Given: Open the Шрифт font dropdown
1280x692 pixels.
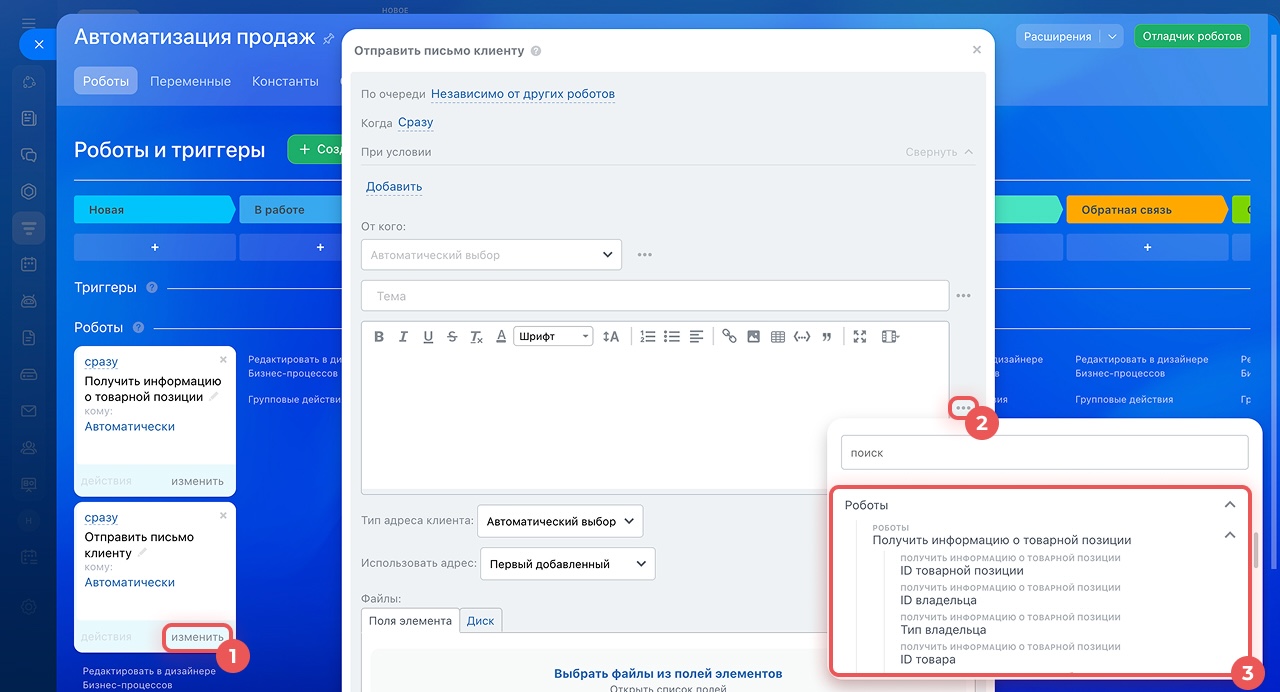Looking at the screenshot, I should 553,337.
